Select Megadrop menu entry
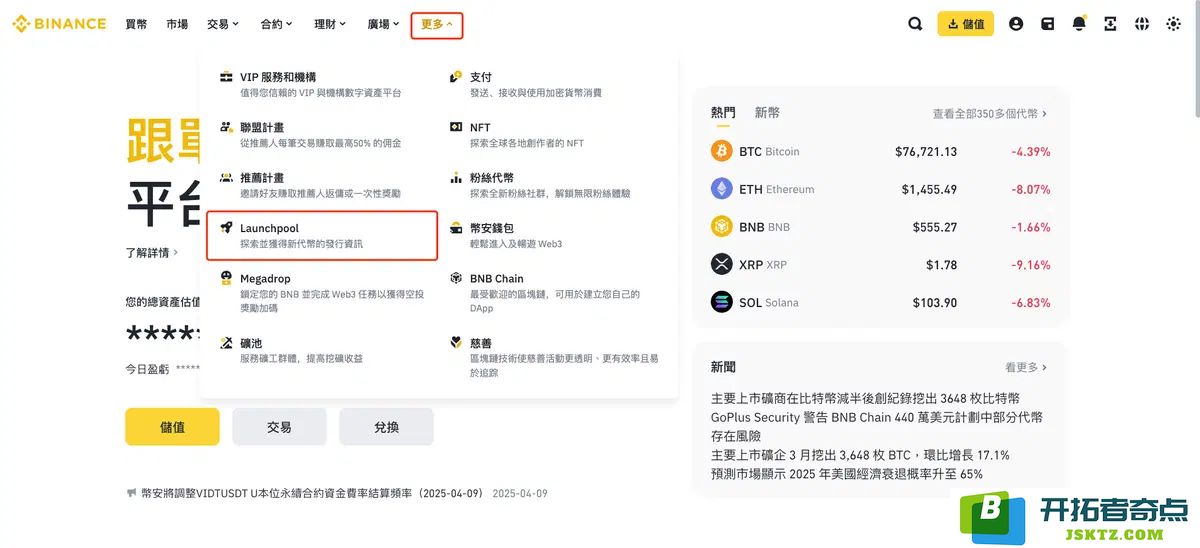The image size is (1200, 548). point(322,292)
